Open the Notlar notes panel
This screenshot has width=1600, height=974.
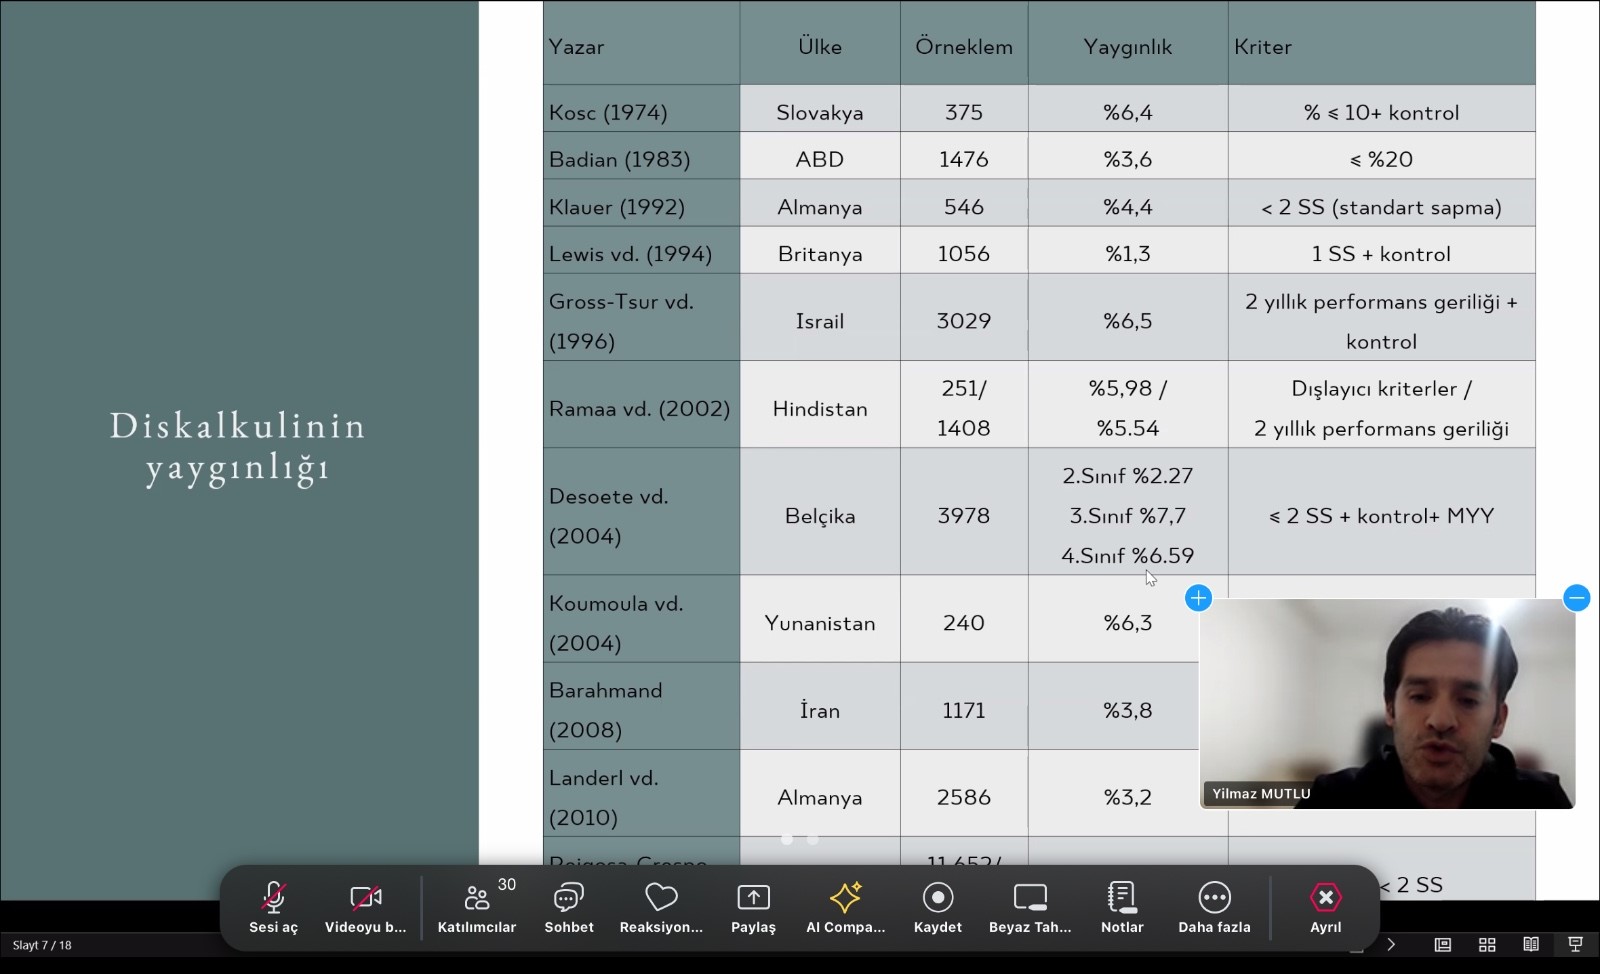click(1122, 908)
